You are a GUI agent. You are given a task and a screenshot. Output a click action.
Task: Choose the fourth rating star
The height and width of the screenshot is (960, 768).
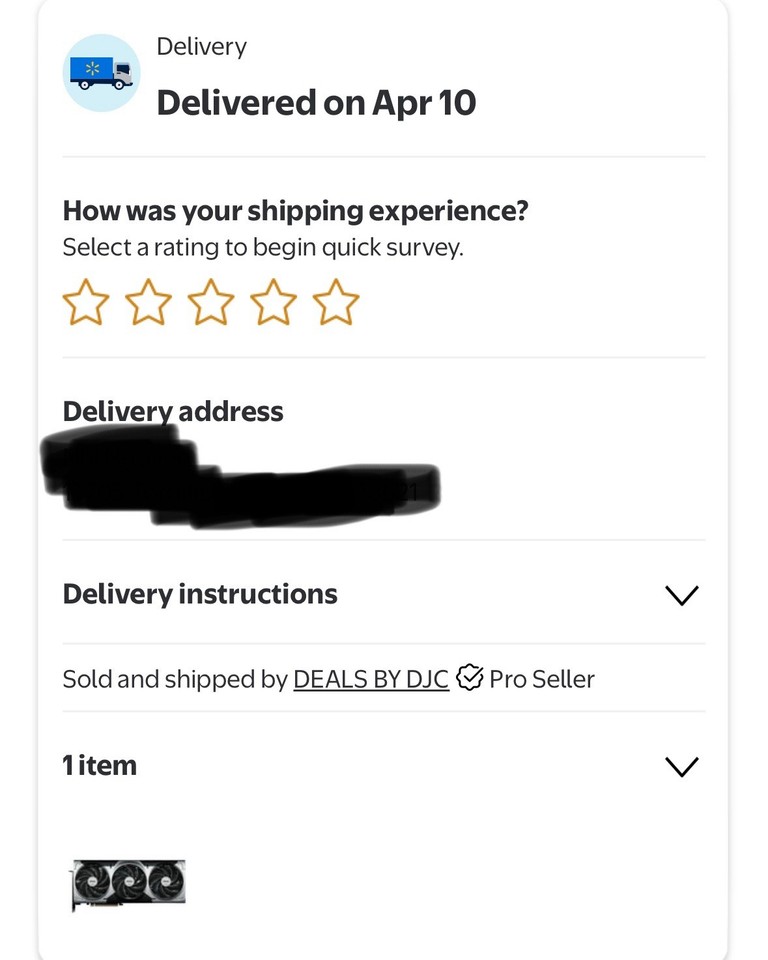[x=273, y=303]
